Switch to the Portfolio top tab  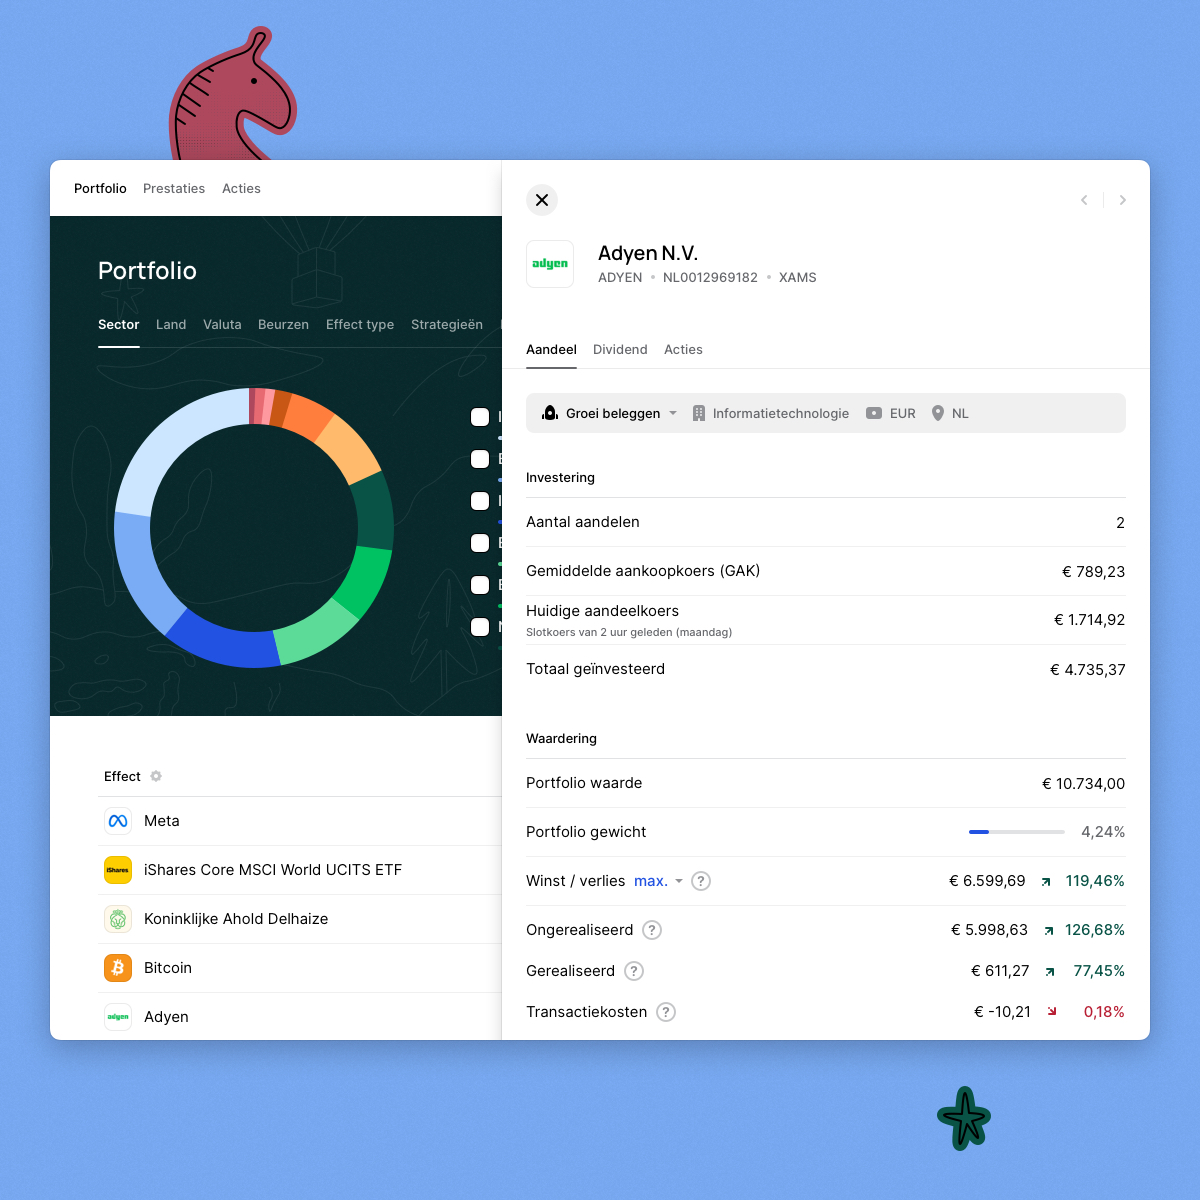[x=100, y=188]
